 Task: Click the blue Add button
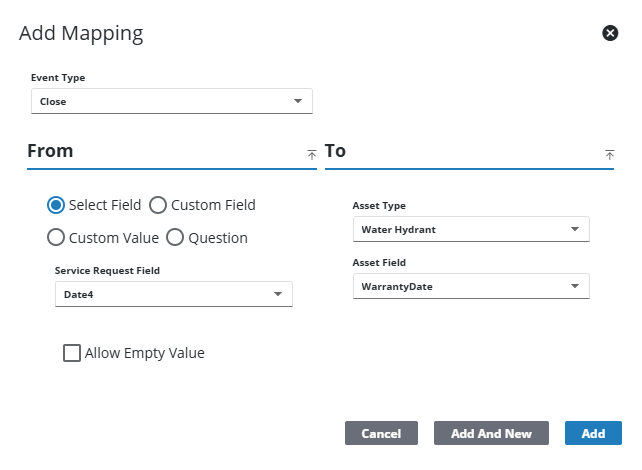point(593,433)
